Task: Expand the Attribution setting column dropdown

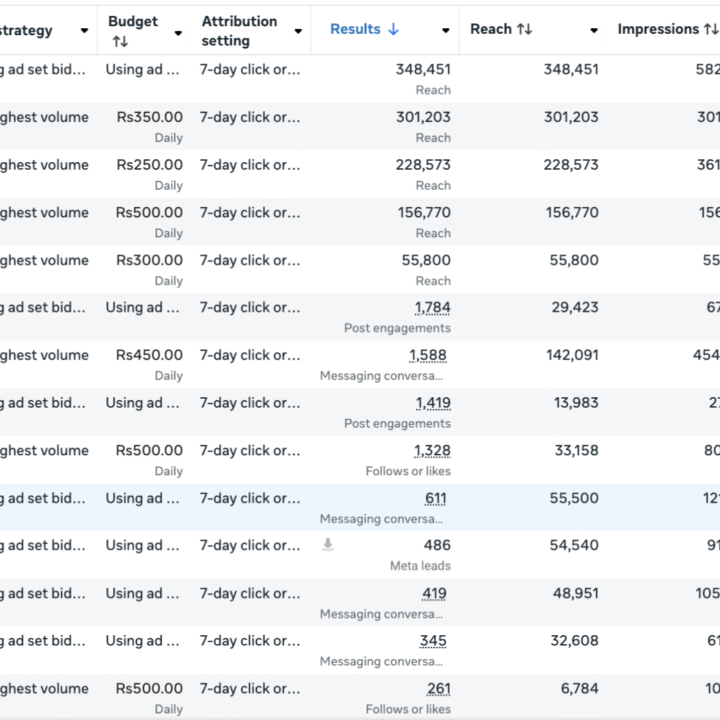Action: (x=298, y=31)
